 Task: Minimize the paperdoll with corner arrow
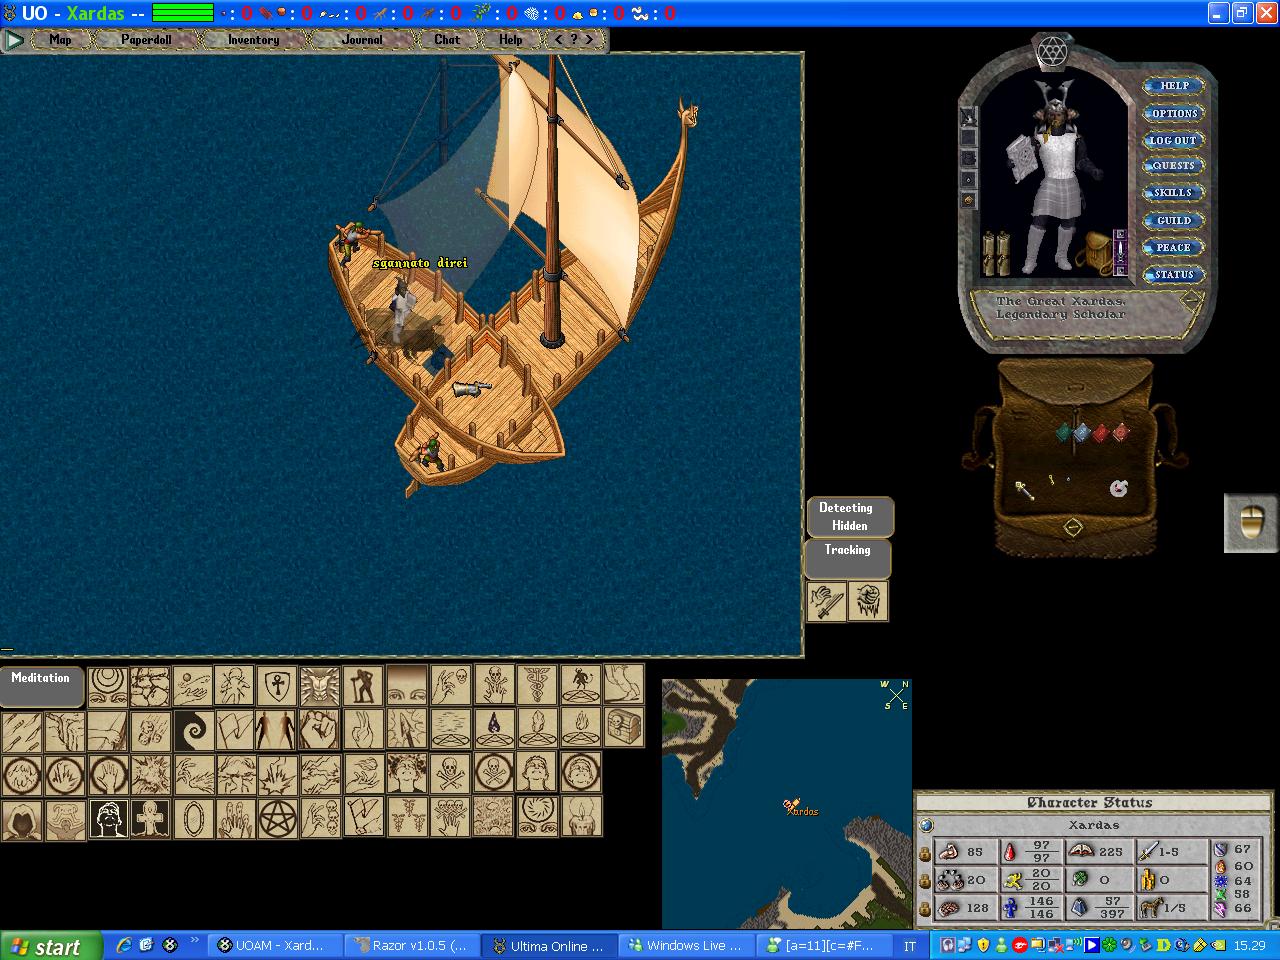[1192, 299]
